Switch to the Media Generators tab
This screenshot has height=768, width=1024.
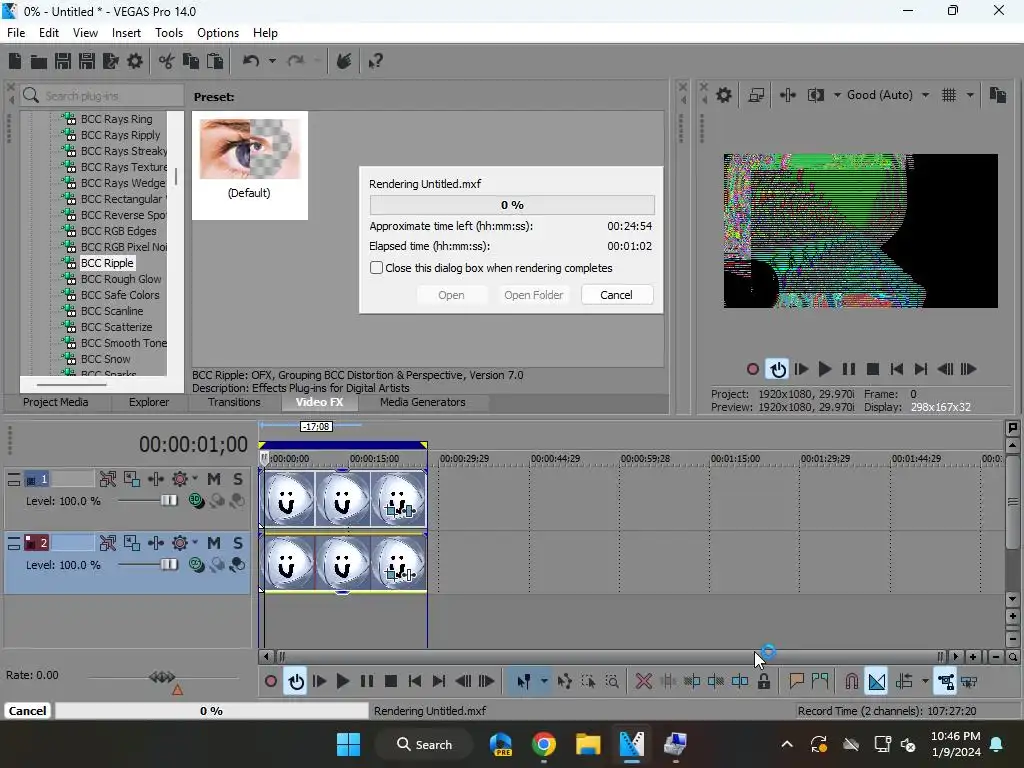423,402
